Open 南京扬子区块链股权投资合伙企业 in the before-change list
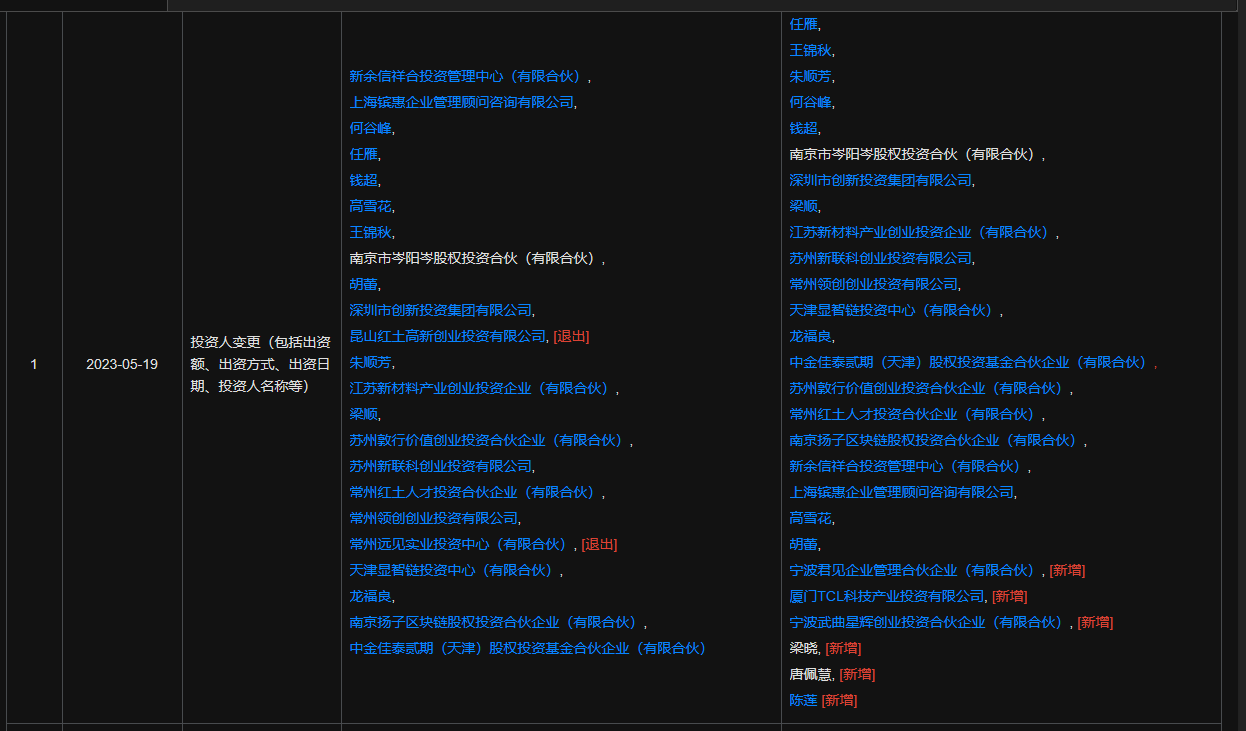Screen dimensions: 1246x731 pos(495,622)
